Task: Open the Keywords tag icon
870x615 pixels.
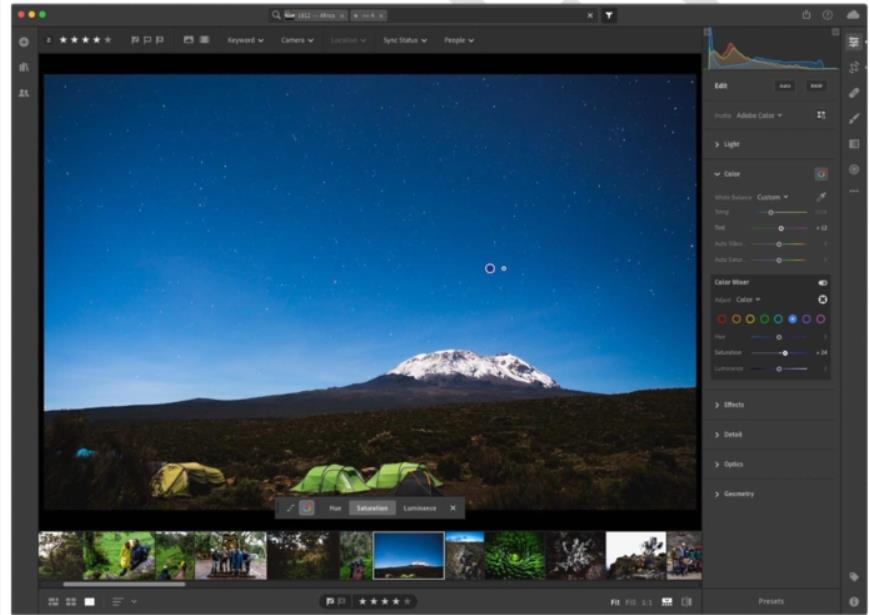Action: tap(854, 577)
